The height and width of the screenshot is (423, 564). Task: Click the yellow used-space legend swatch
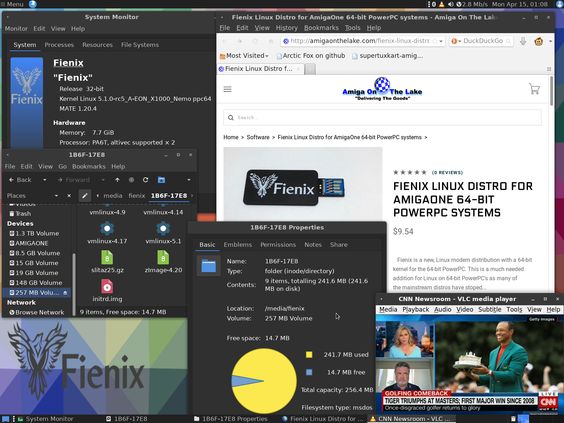tap(309, 355)
